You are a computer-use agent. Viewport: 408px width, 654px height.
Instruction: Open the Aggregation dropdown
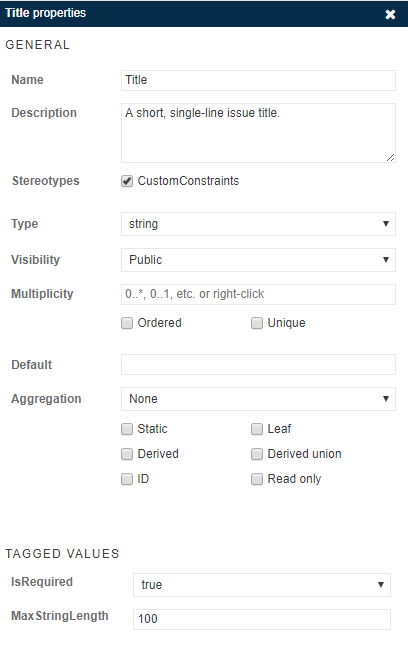[x=258, y=399]
